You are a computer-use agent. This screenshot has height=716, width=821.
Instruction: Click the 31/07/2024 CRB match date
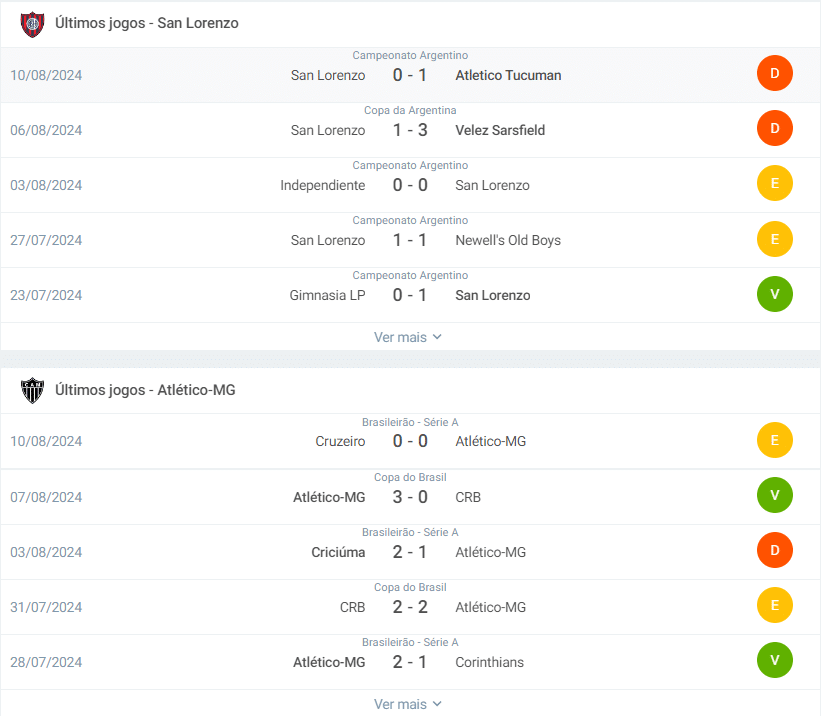tap(46, 607)
